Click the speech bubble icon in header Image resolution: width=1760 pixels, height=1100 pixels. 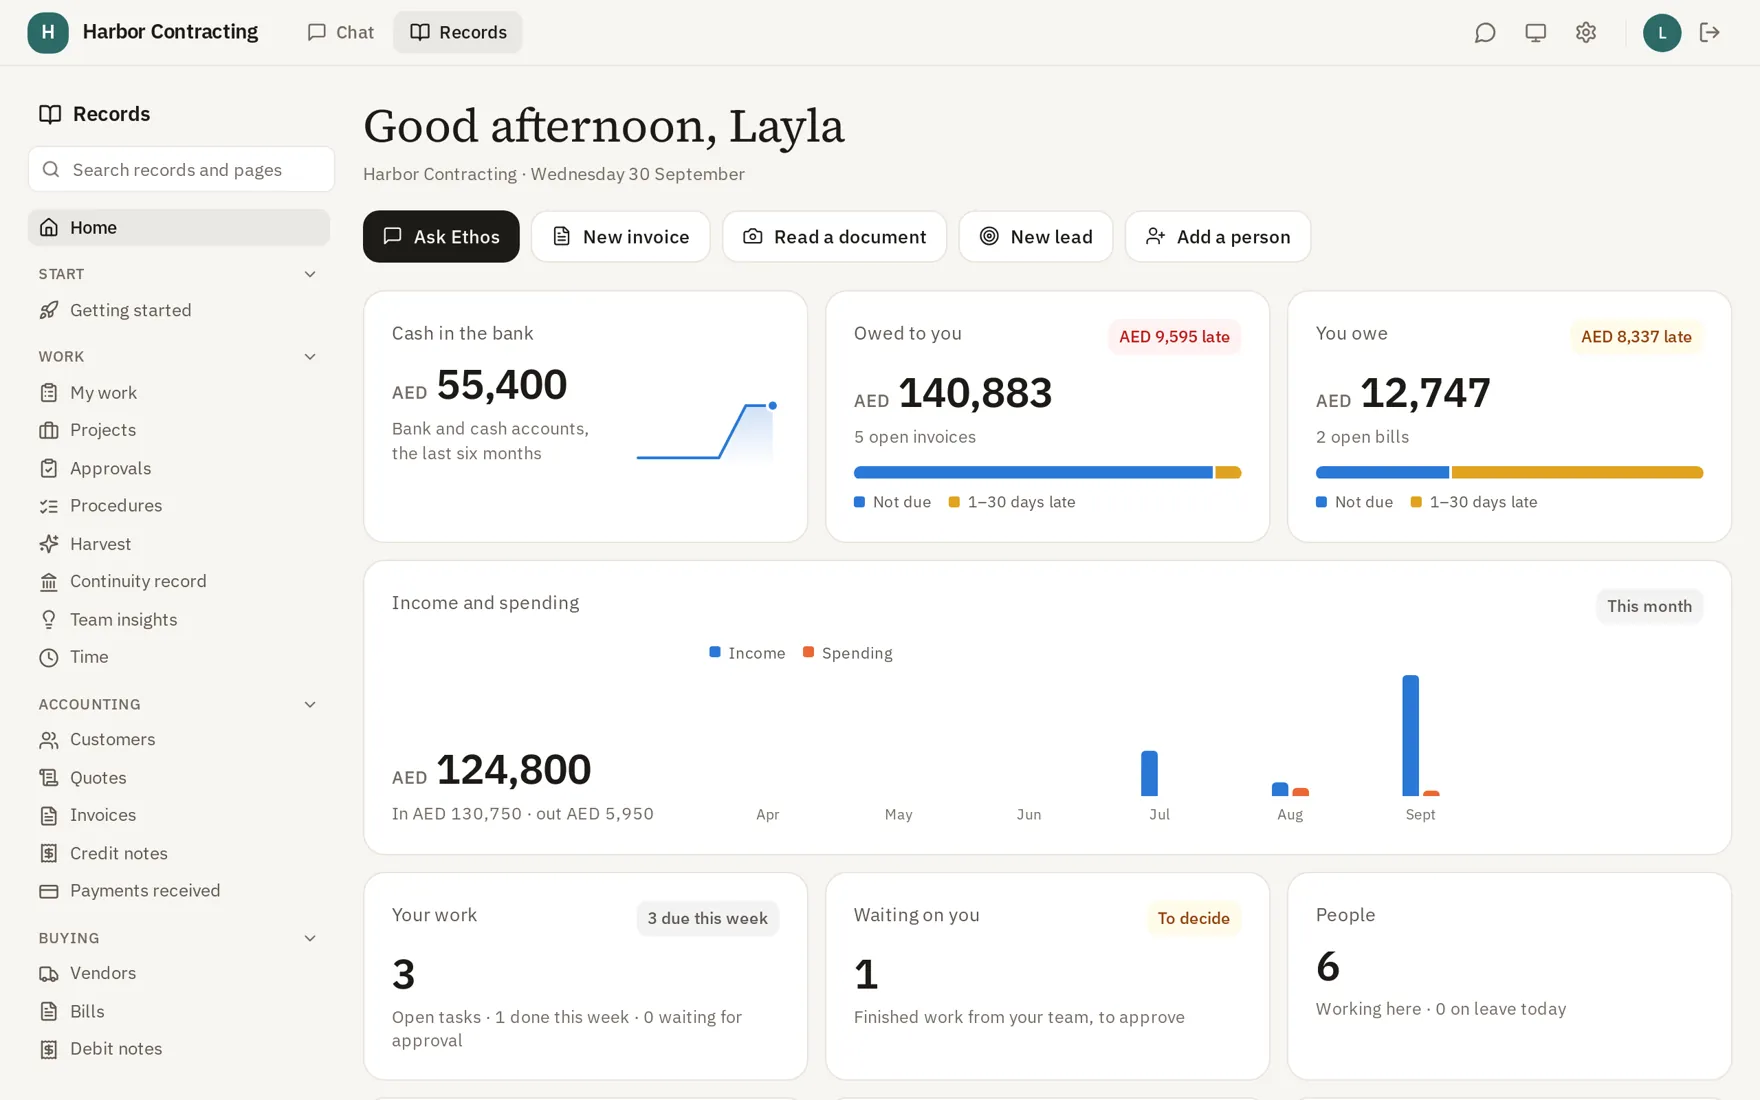point(1485,32)
